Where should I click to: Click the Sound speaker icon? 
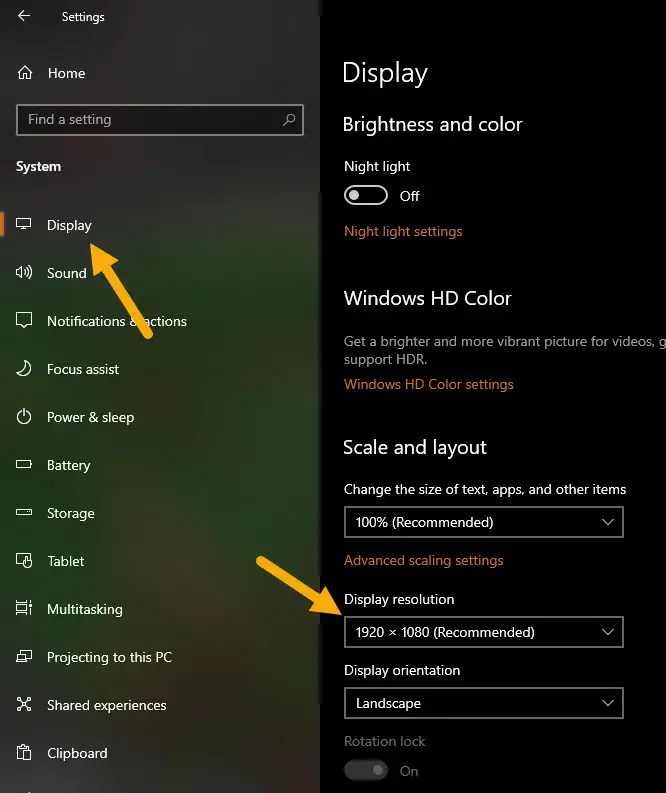24,272
